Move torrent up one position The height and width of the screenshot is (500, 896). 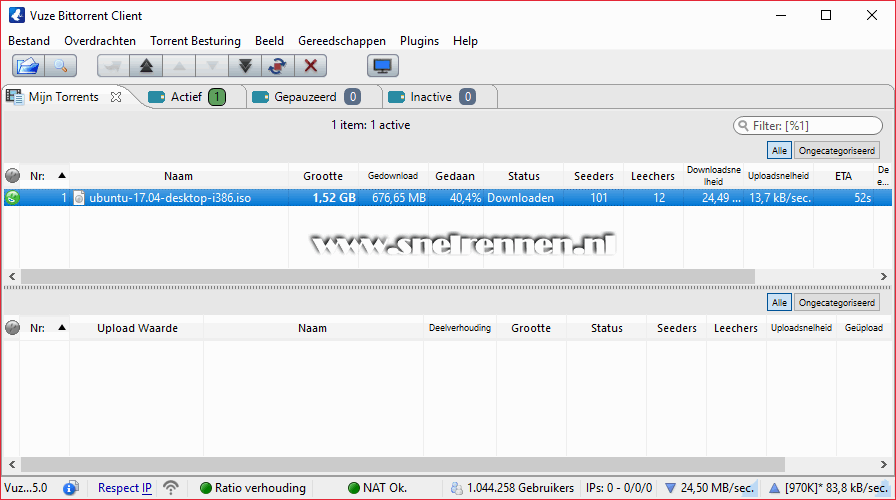click(x=179, y=66)
